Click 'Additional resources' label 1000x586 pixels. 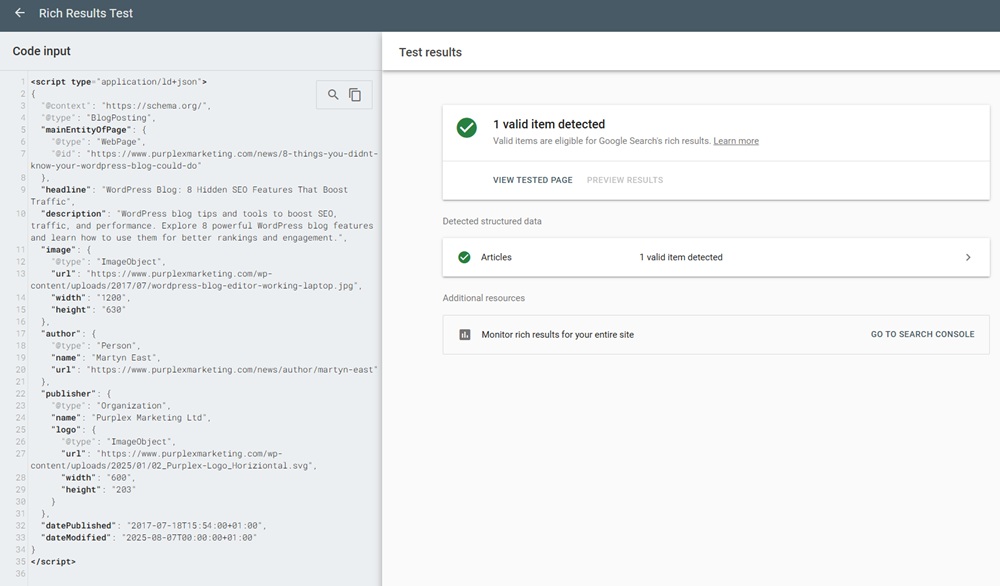coord(483,298)
